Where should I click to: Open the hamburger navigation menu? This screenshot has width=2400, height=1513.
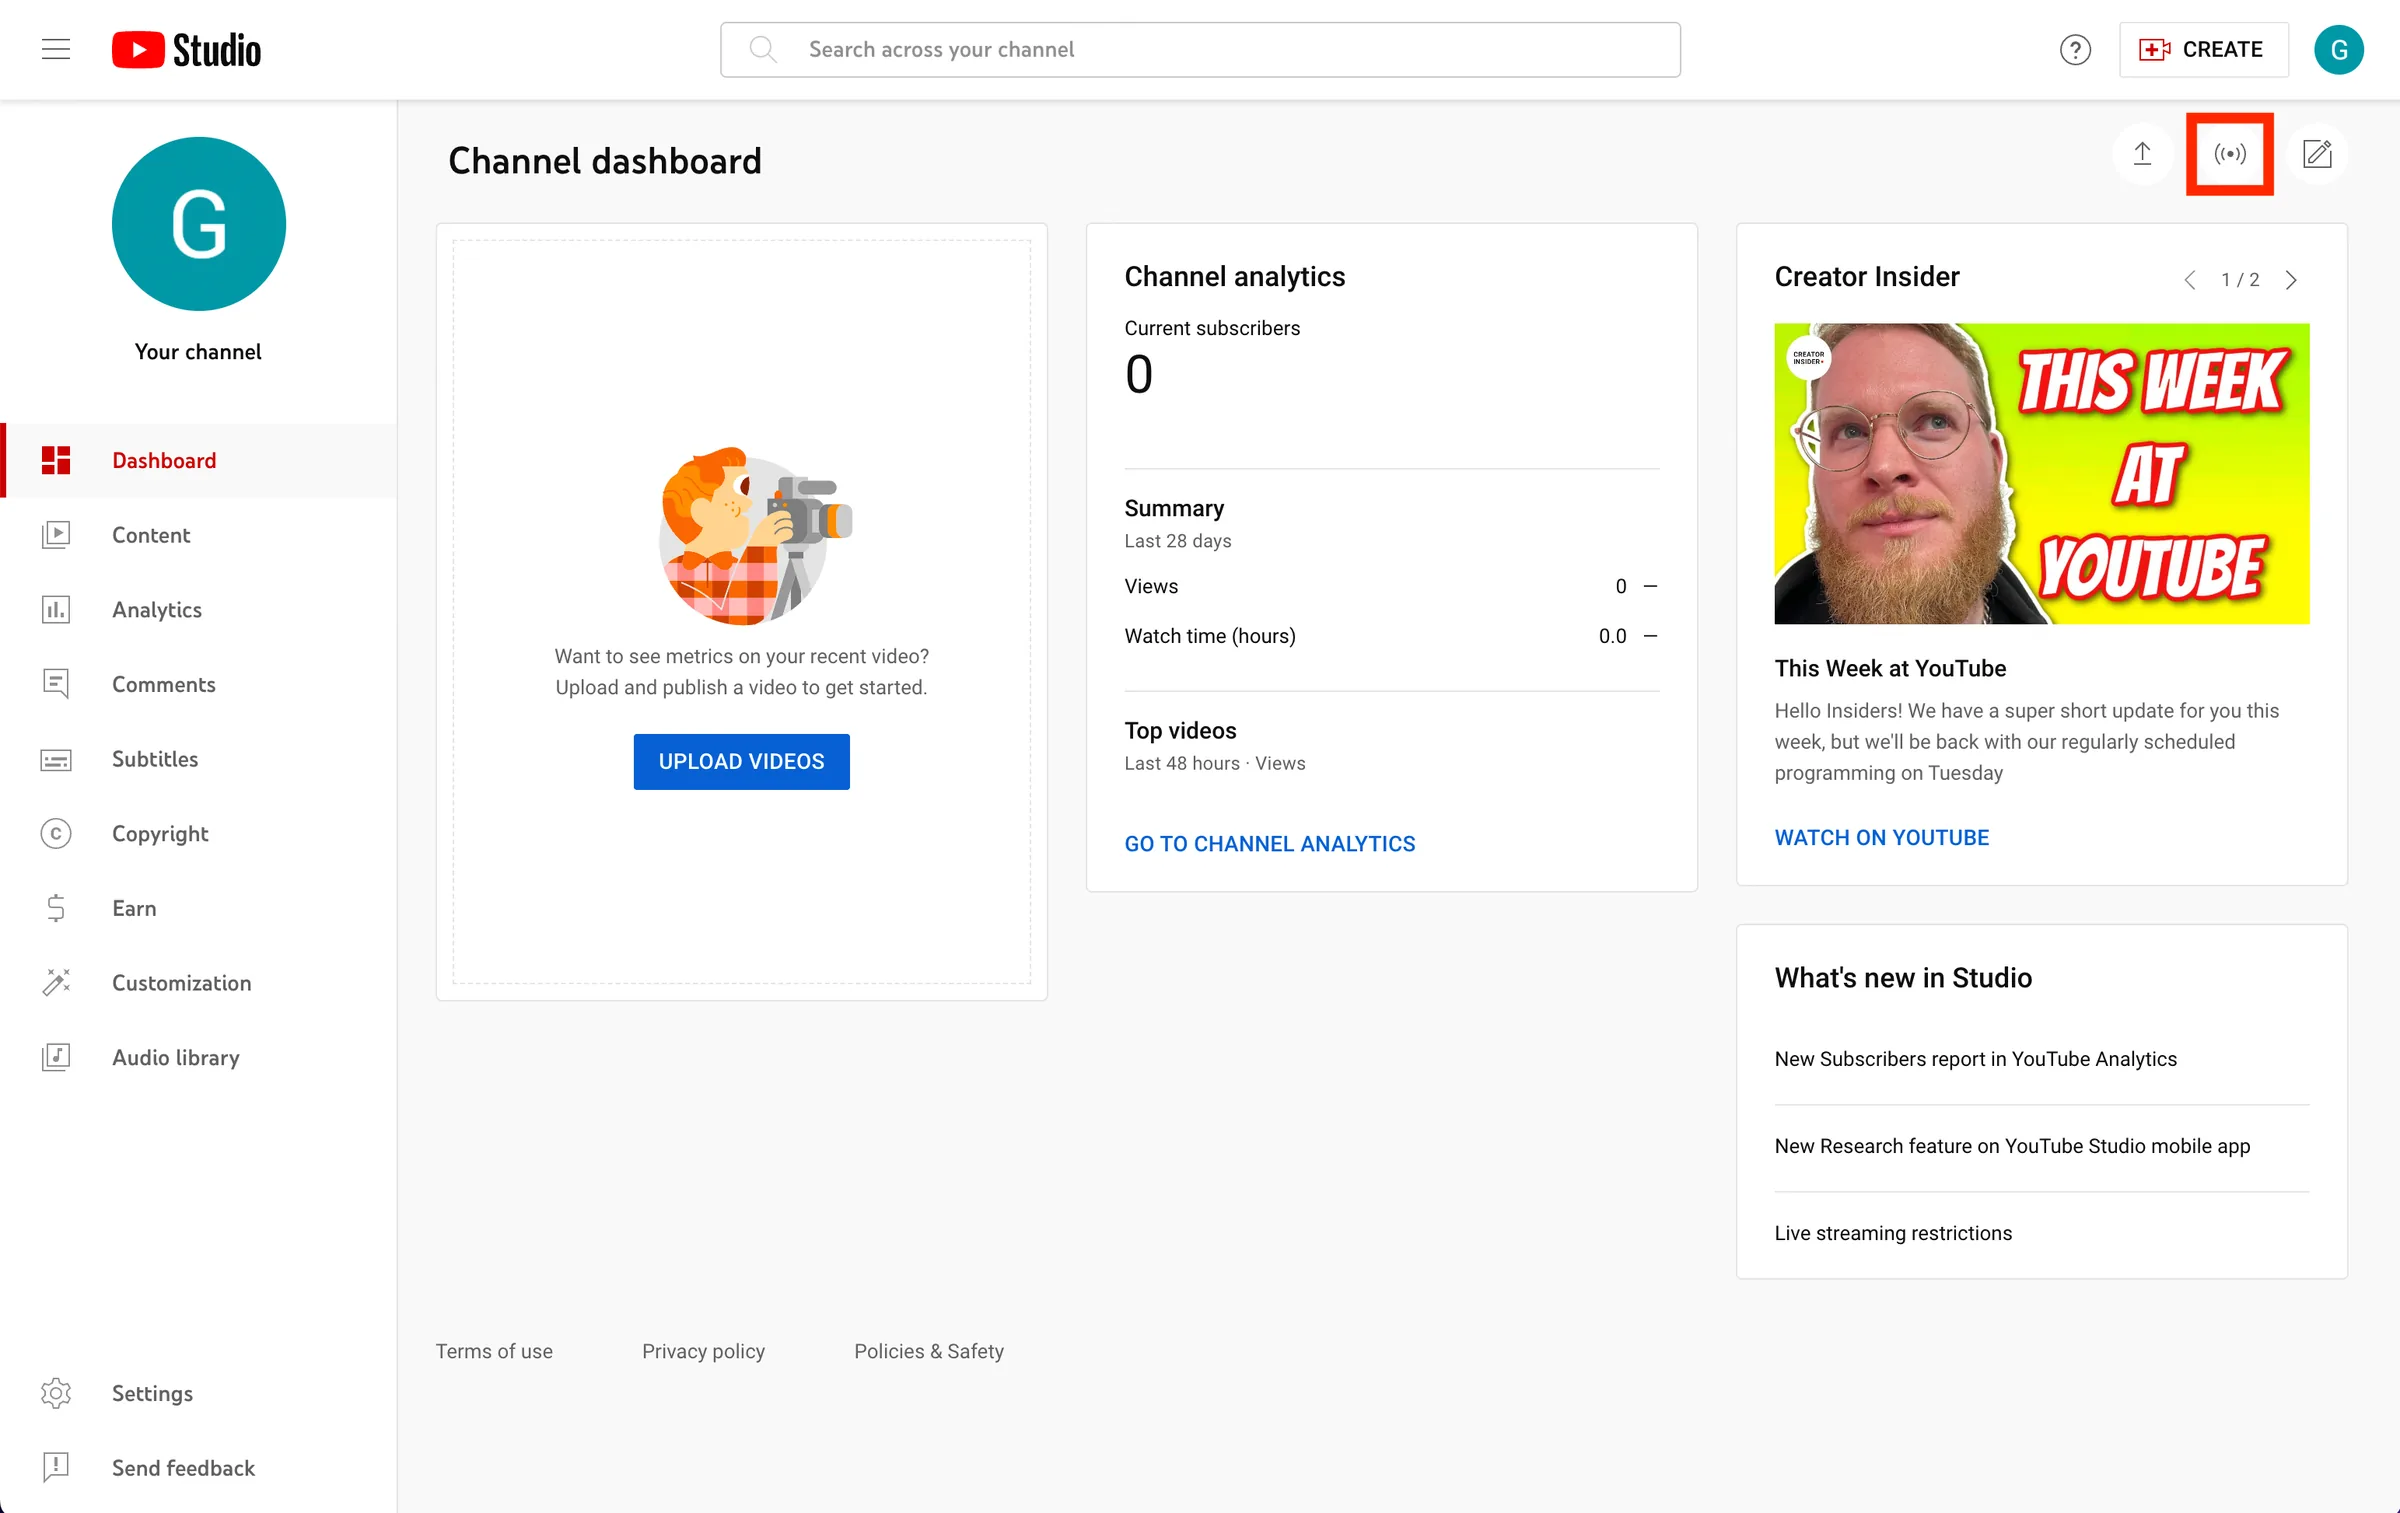(56, 49)
